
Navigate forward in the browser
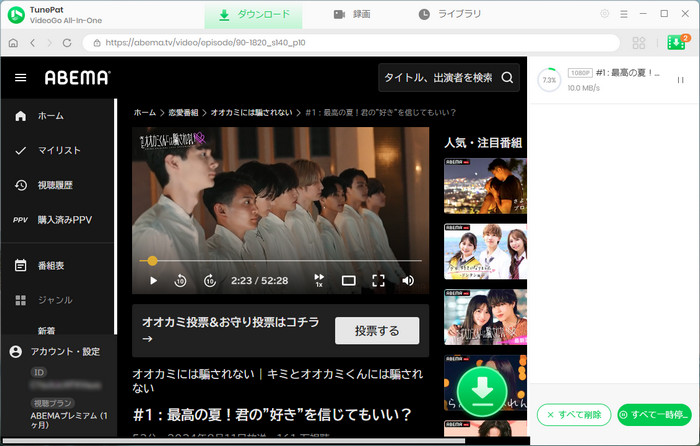pos(50,43)
